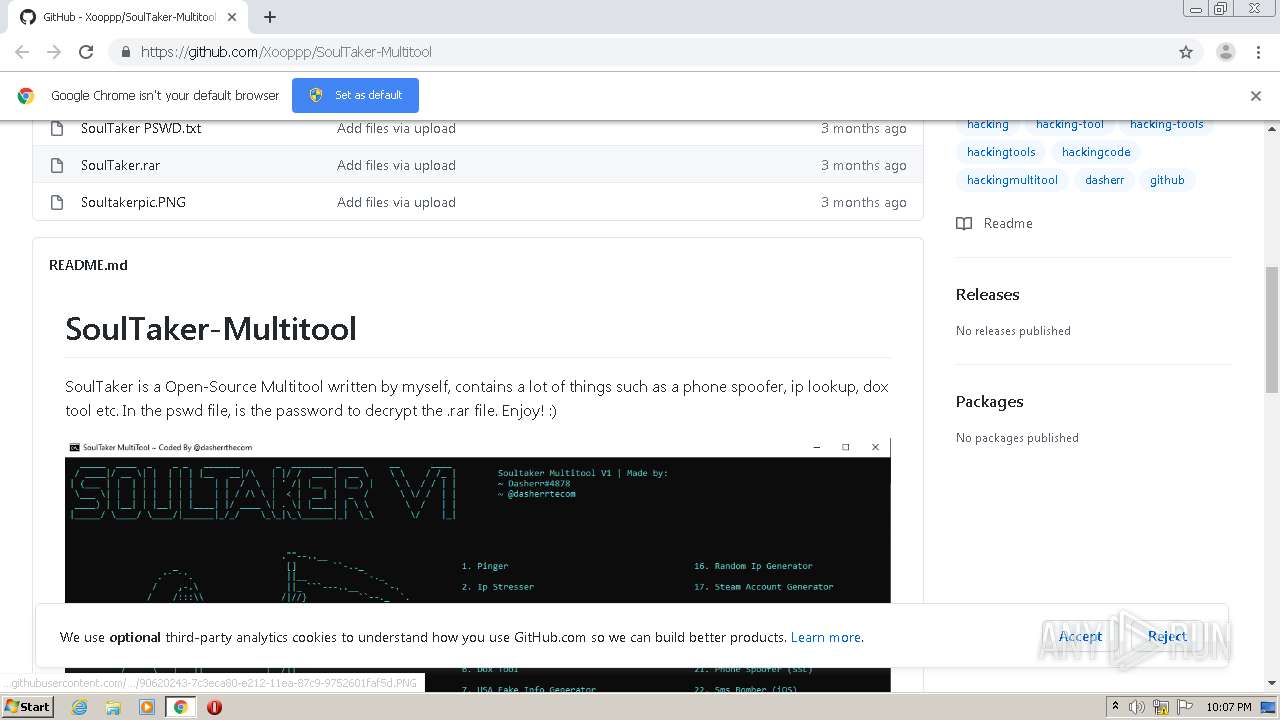The width and height of the screenshot is (1280, 720).
Task: Open commit message for SoulTaker.rar
Action: point(396,165)
